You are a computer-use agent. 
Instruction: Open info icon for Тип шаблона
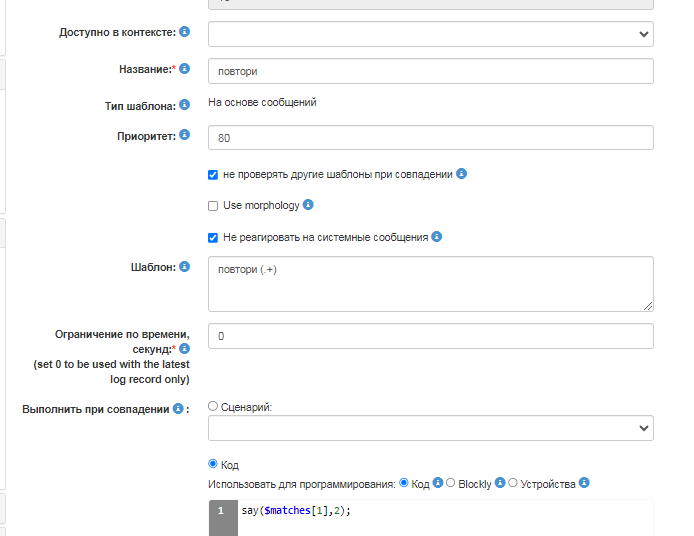pos(185,105)
